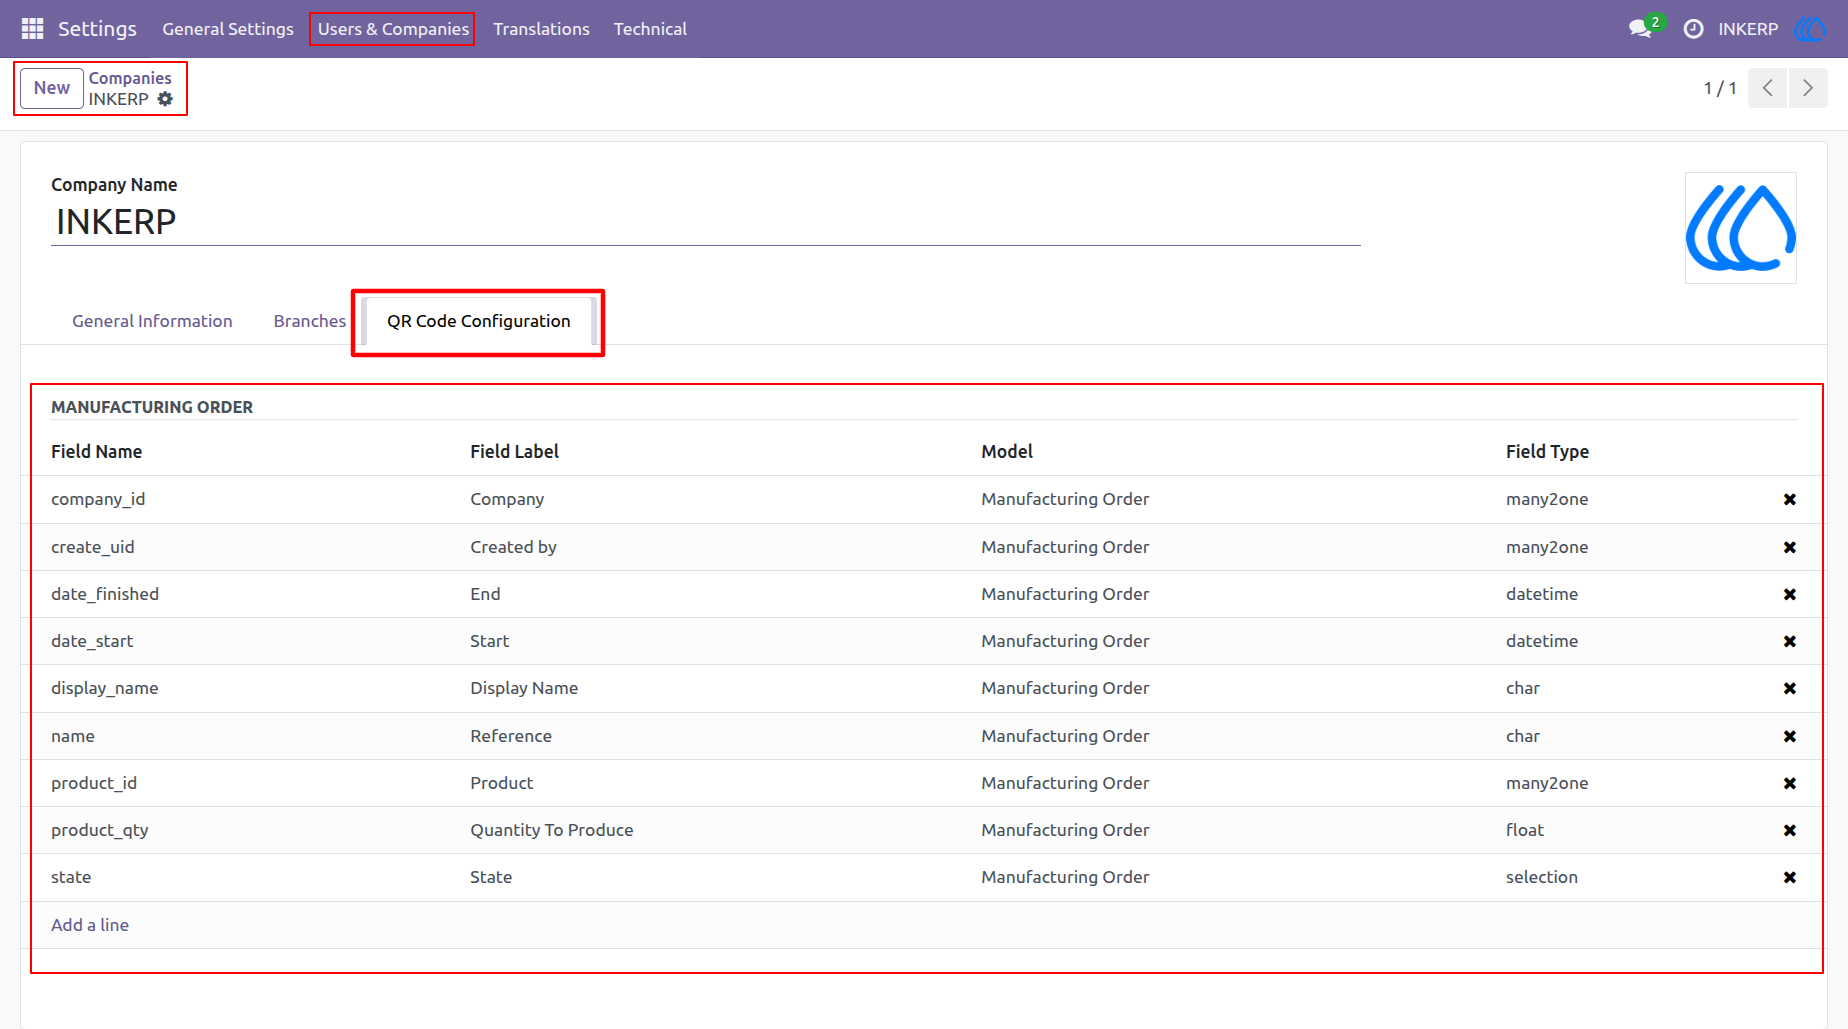This screenshot has width=1848, height=1029.
Task: Click the selection field type cell
Action: pyautogui.click(x=1542, y=877)
